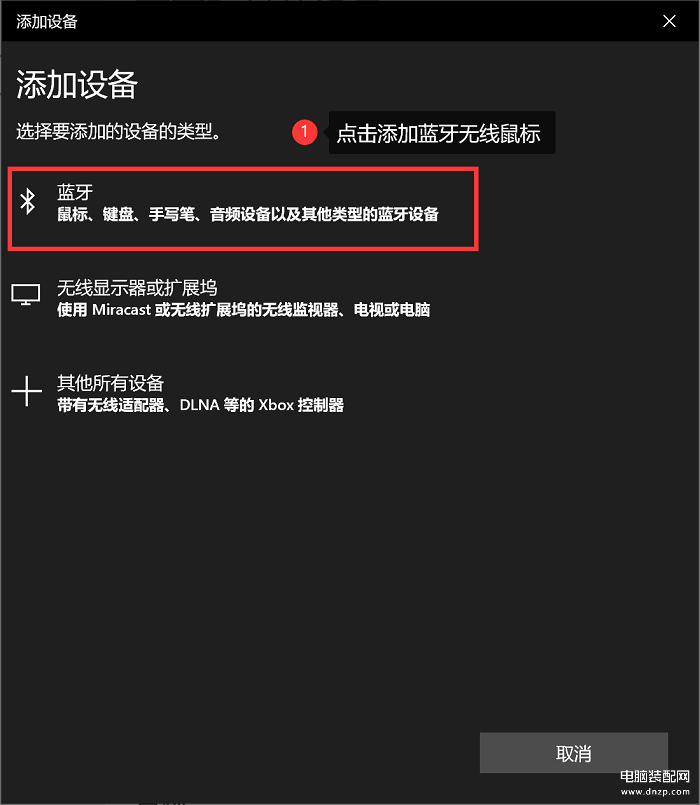Select the 蓝牙 option title
The width and height of the screenshot is (700, 805).
point(75,193)
